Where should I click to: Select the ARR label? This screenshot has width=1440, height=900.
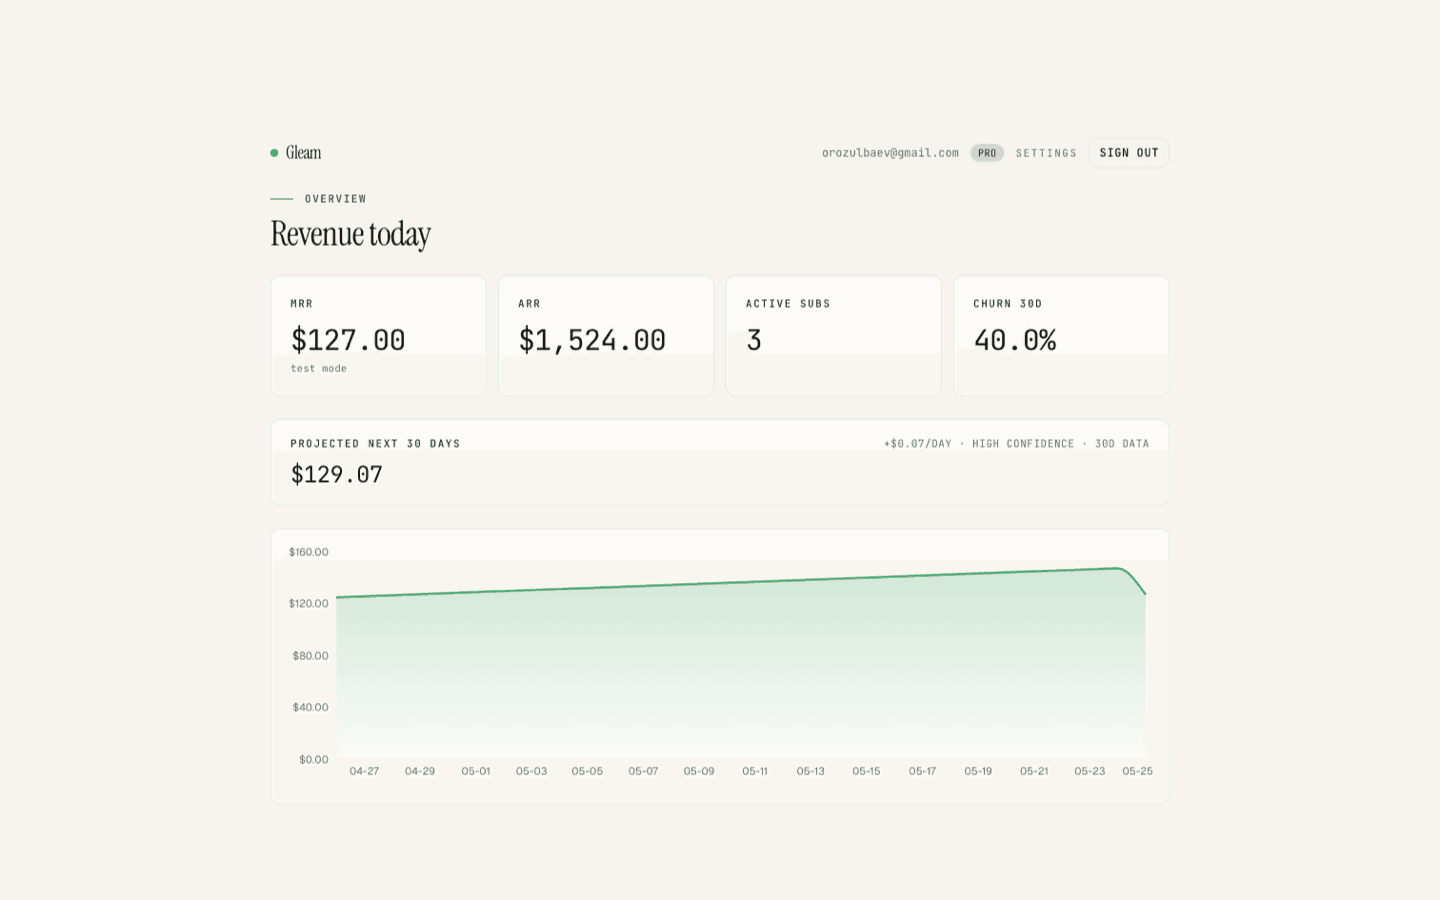529,304
